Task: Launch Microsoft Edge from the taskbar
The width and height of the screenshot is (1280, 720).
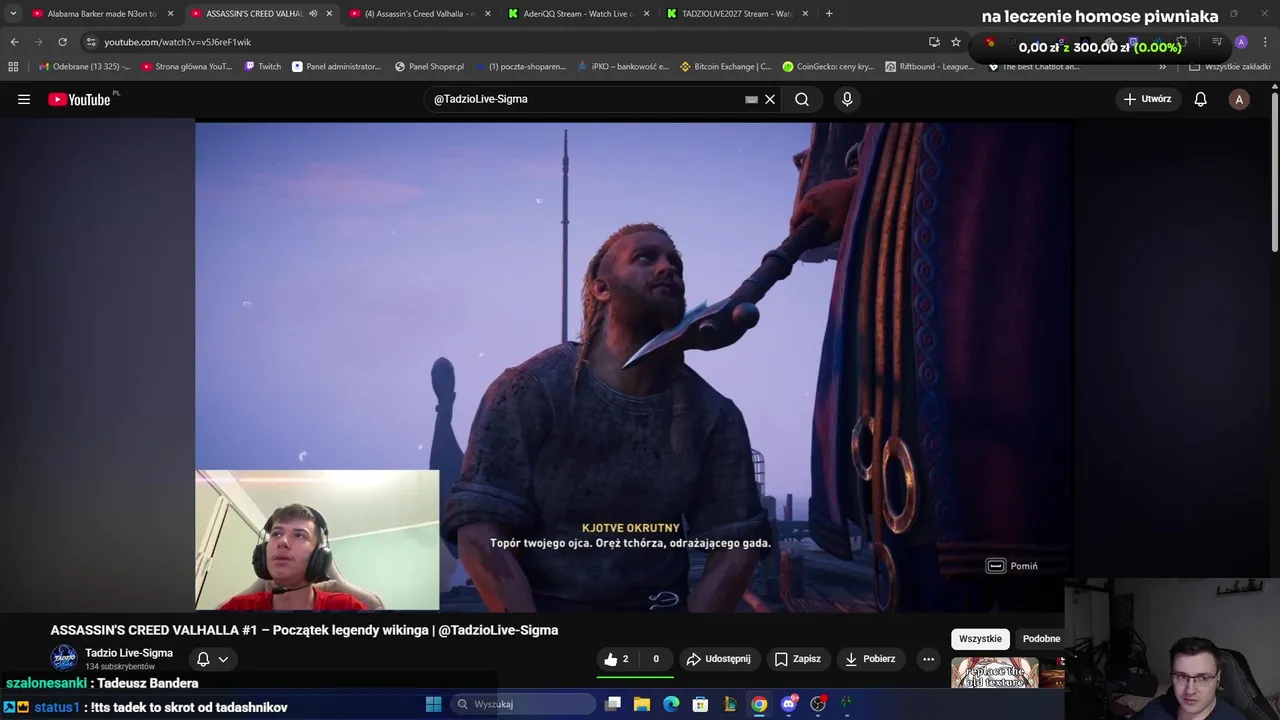Action: [x=671, y=704]
